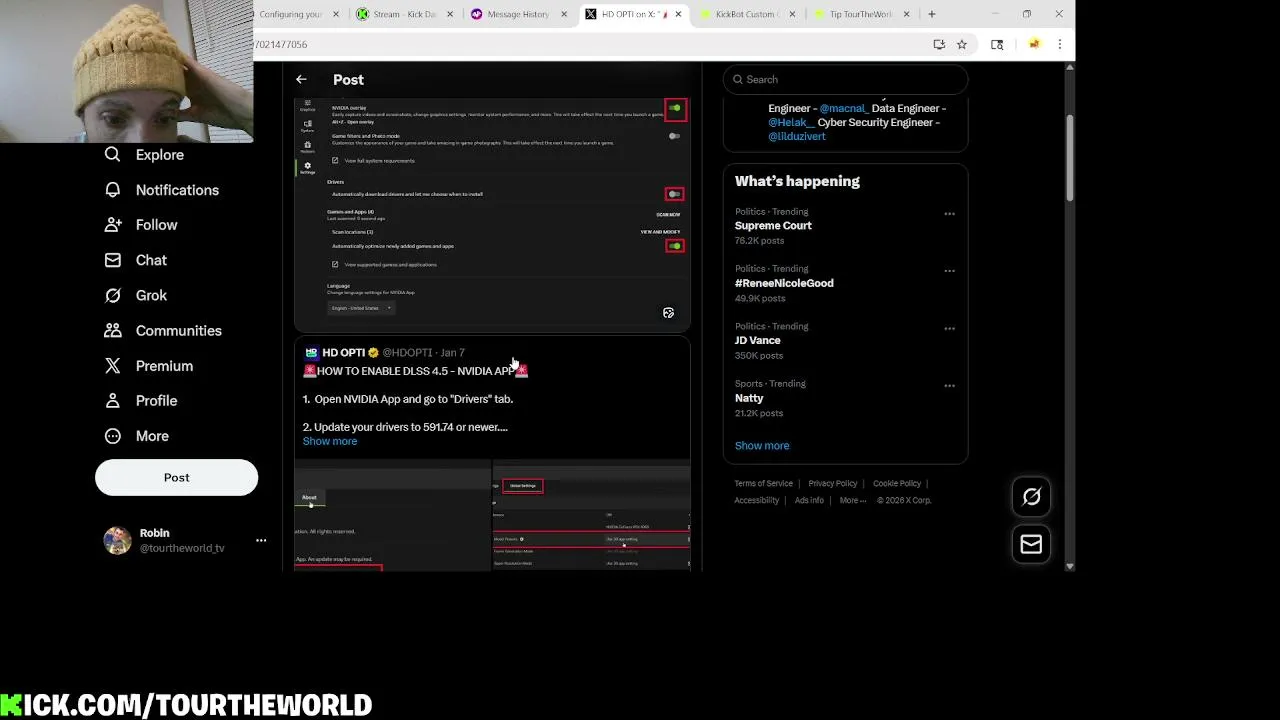Image resolution: width=1280 pixels, height=720 pixels.
Task: Open the Supreme Court trending topic
Action: (x=773, y=226)
